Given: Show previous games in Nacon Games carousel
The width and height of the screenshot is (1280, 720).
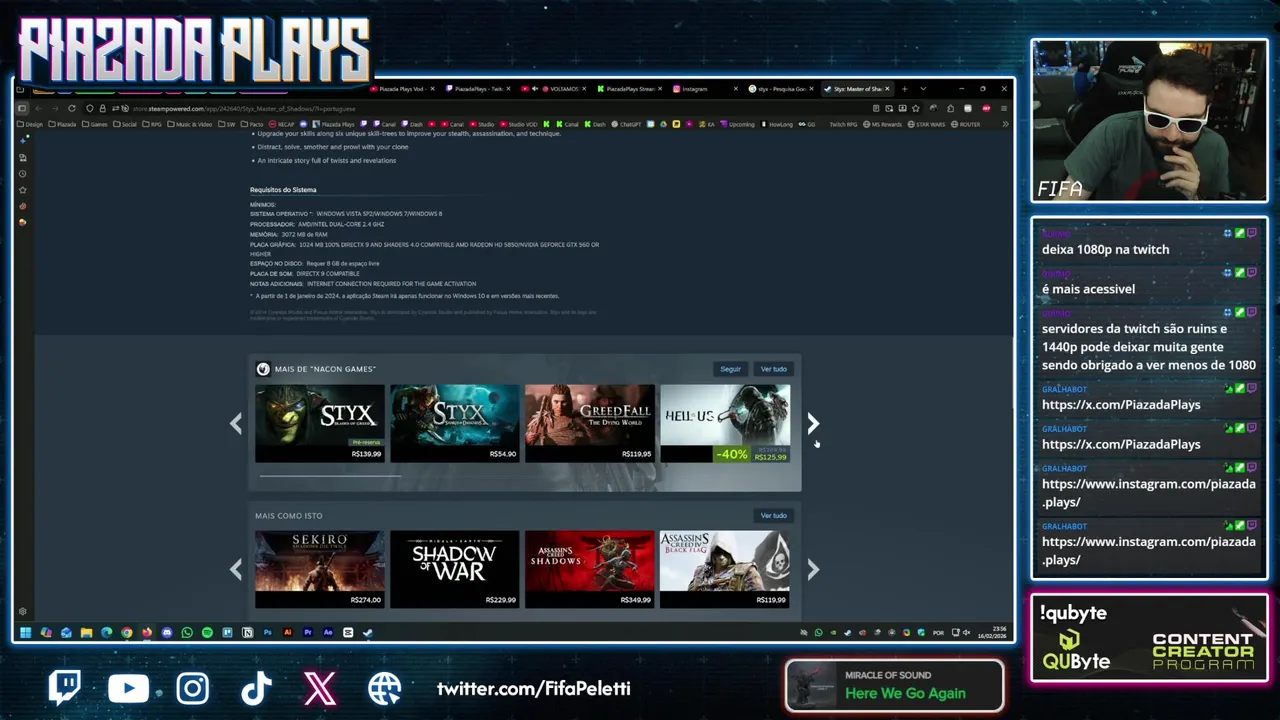Looking at the screenshot, I should pyautogui.click(x=236, y=424).
